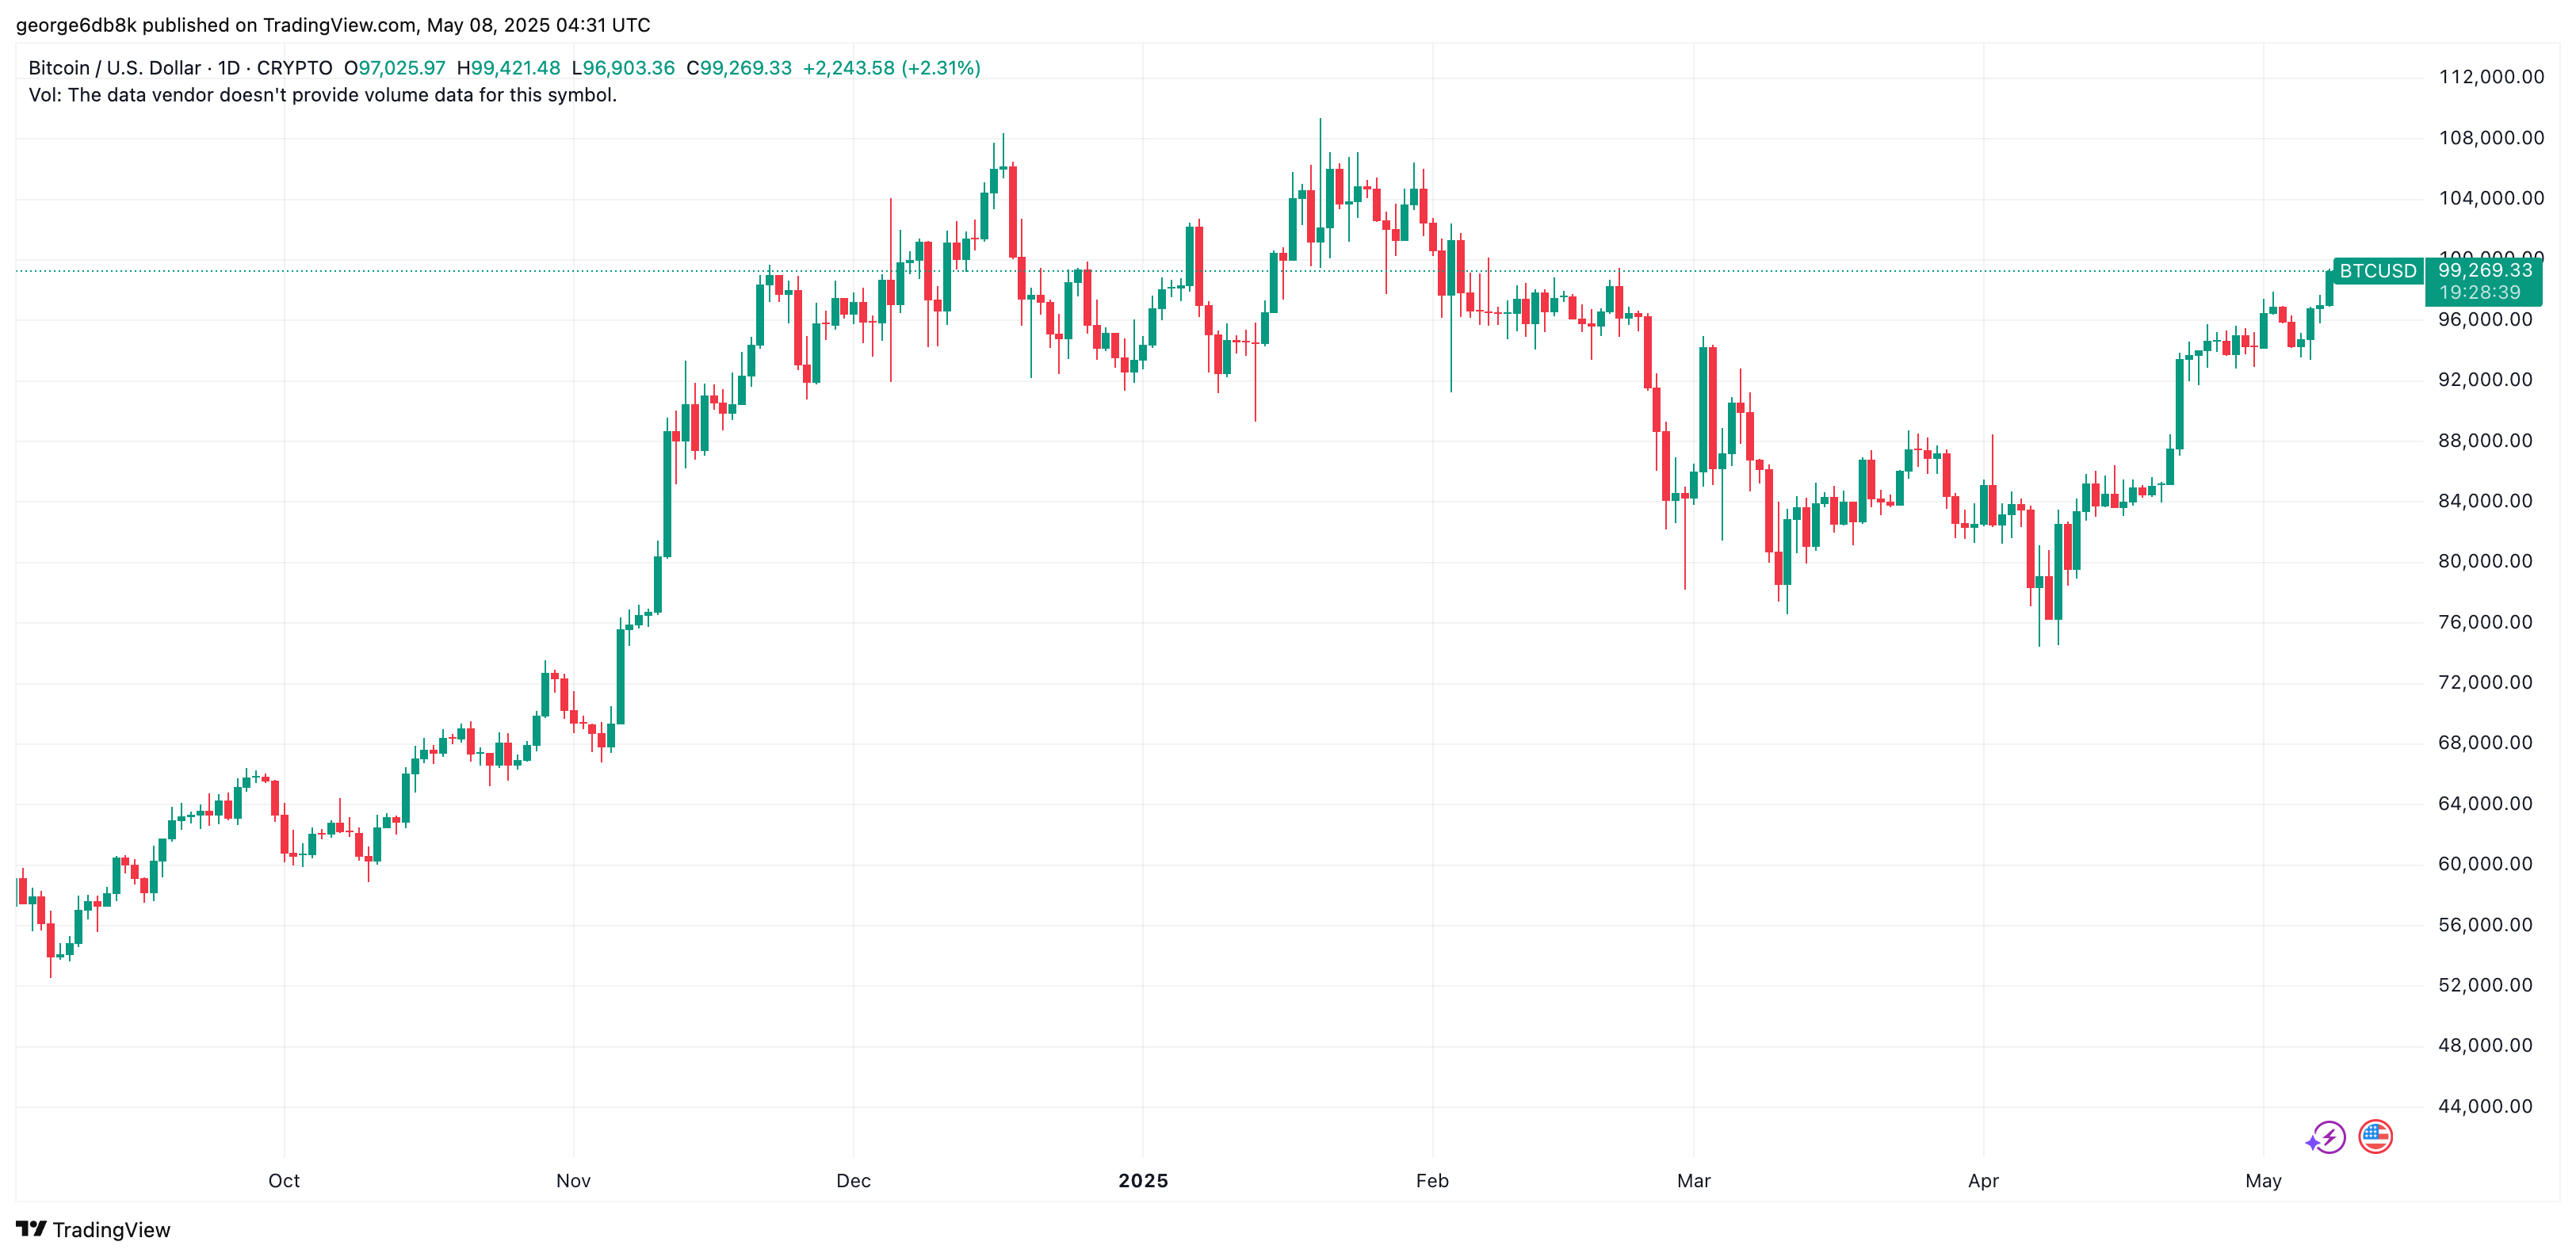Click the purple lightning bolt event icon
The image size is (2576, 1257).
point(2328,1137)
